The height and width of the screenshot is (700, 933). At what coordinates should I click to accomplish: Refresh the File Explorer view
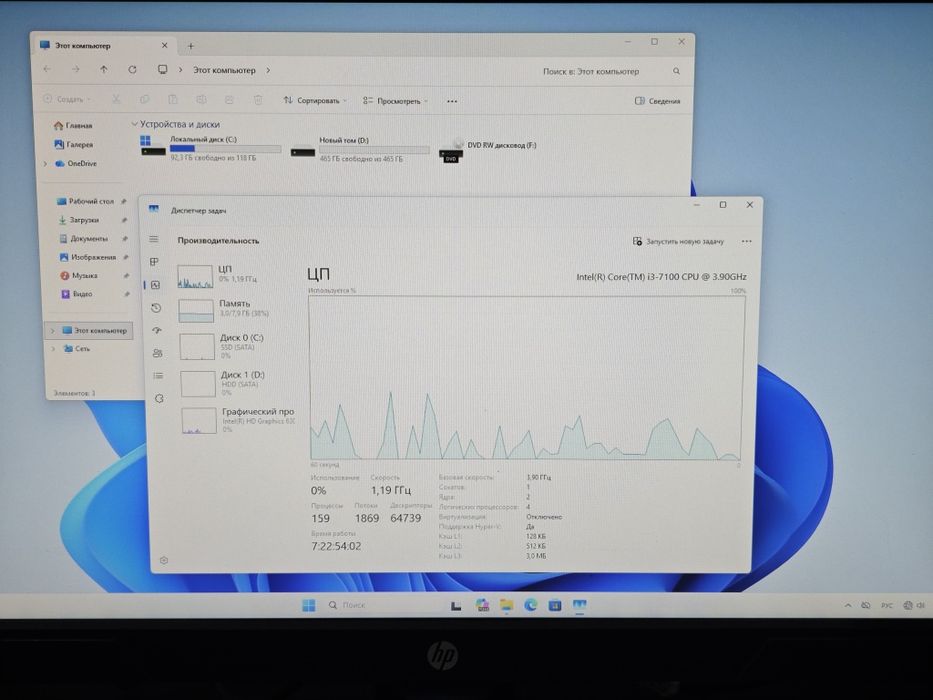(132, 70)
